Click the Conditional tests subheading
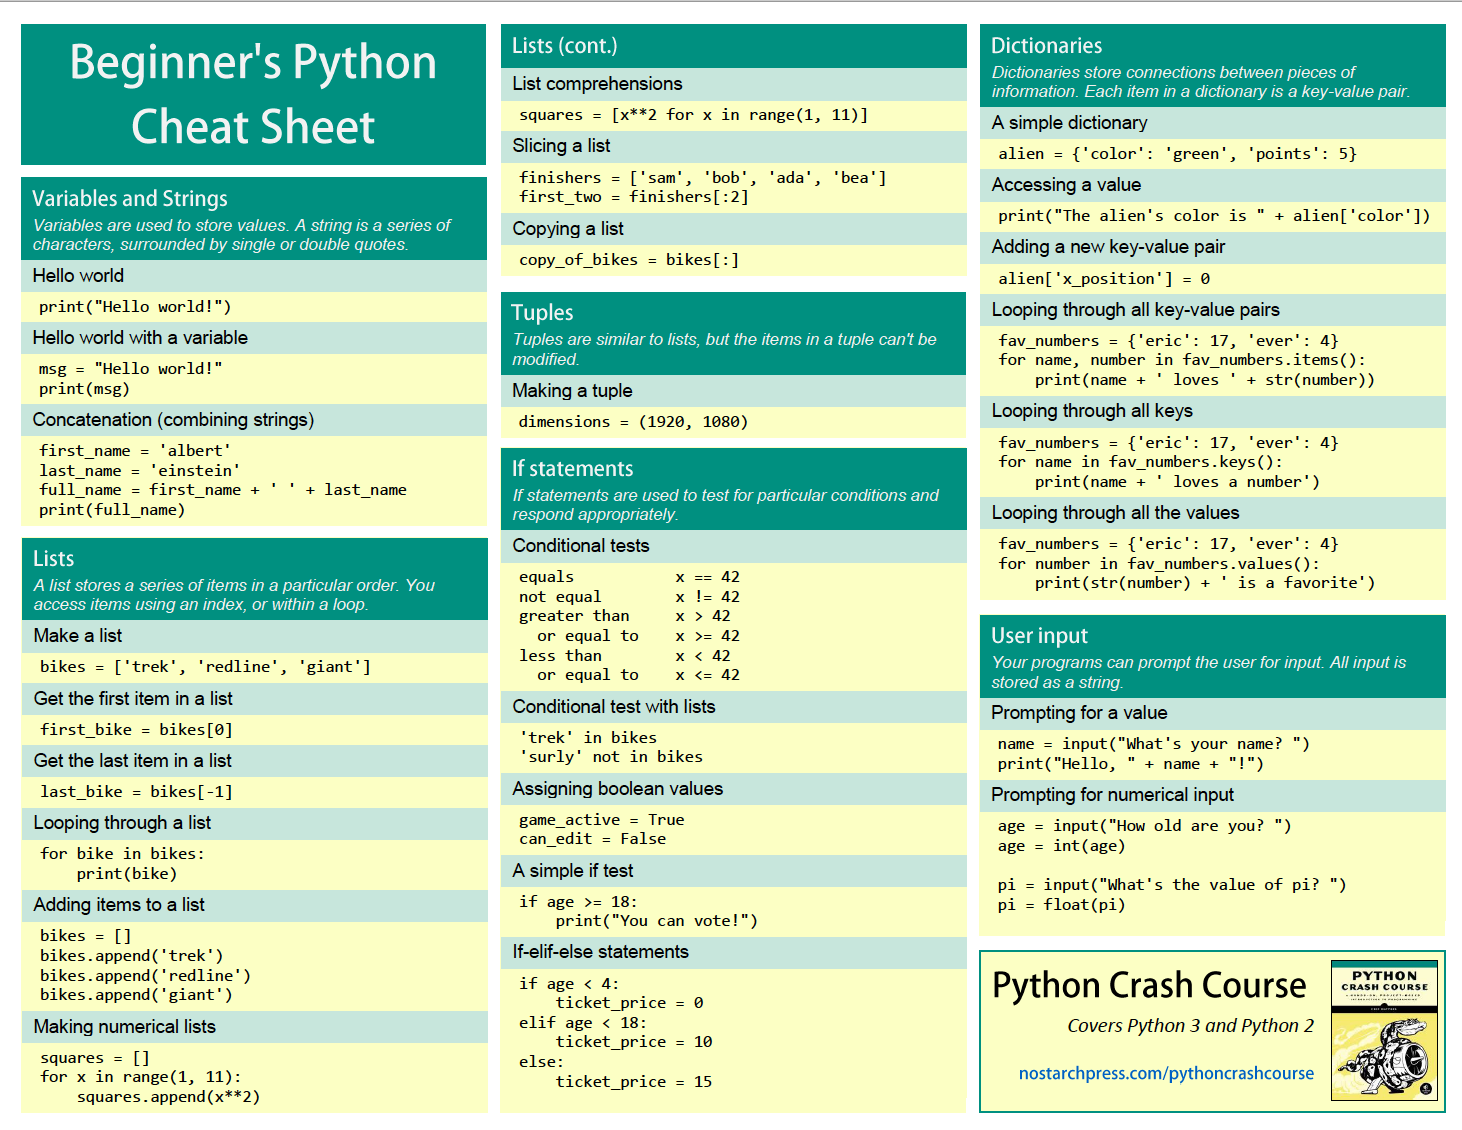Viewport: 1462px width, 1130px height. point(581,545)
